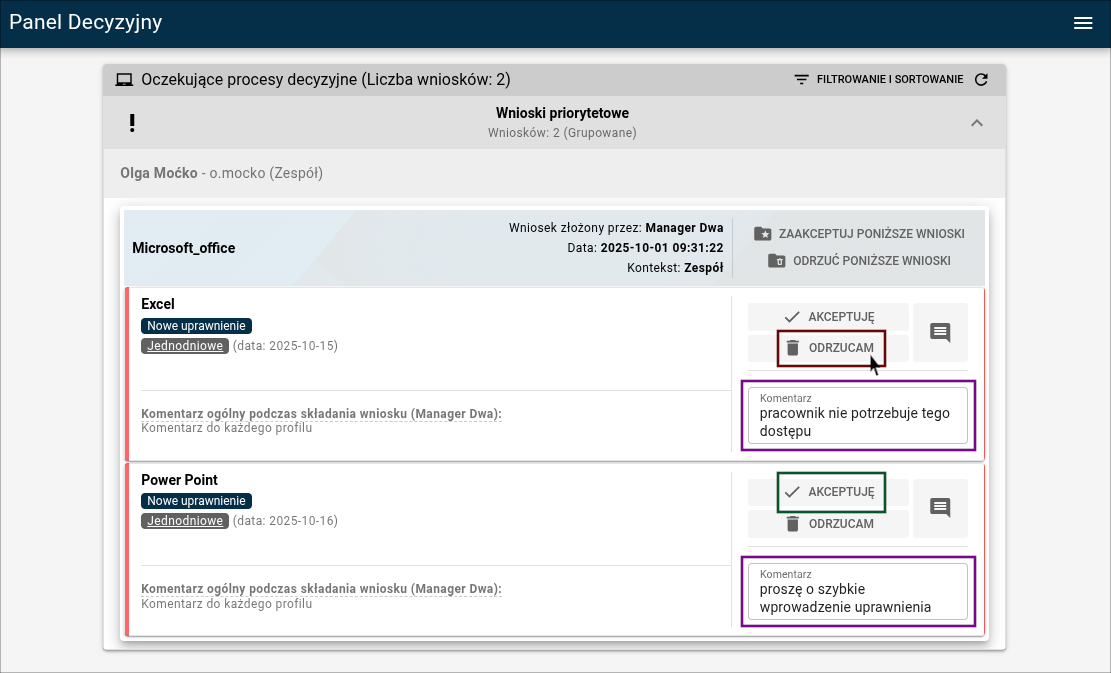Select the Microsoft_office group header
Viewport: 1111px width, 673px height.
point(184,248)
